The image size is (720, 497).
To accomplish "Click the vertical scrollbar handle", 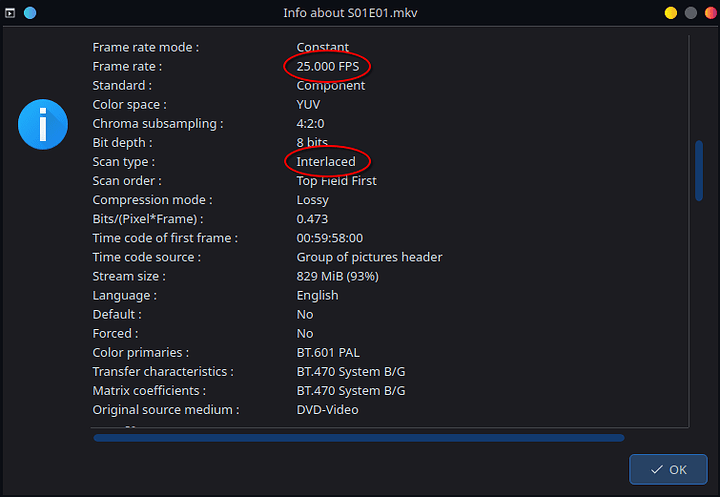I will pyautogui.click(x=699, y=171).
